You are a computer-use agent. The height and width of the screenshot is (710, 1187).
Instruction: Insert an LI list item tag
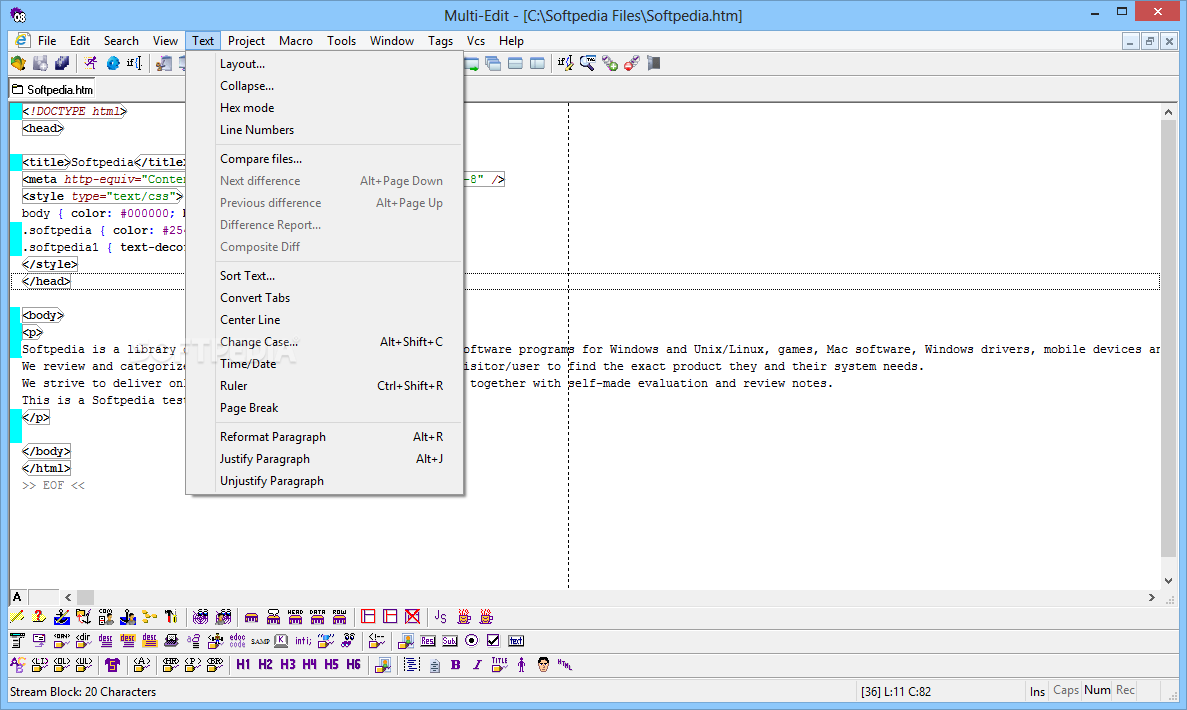tap(39, 665)
